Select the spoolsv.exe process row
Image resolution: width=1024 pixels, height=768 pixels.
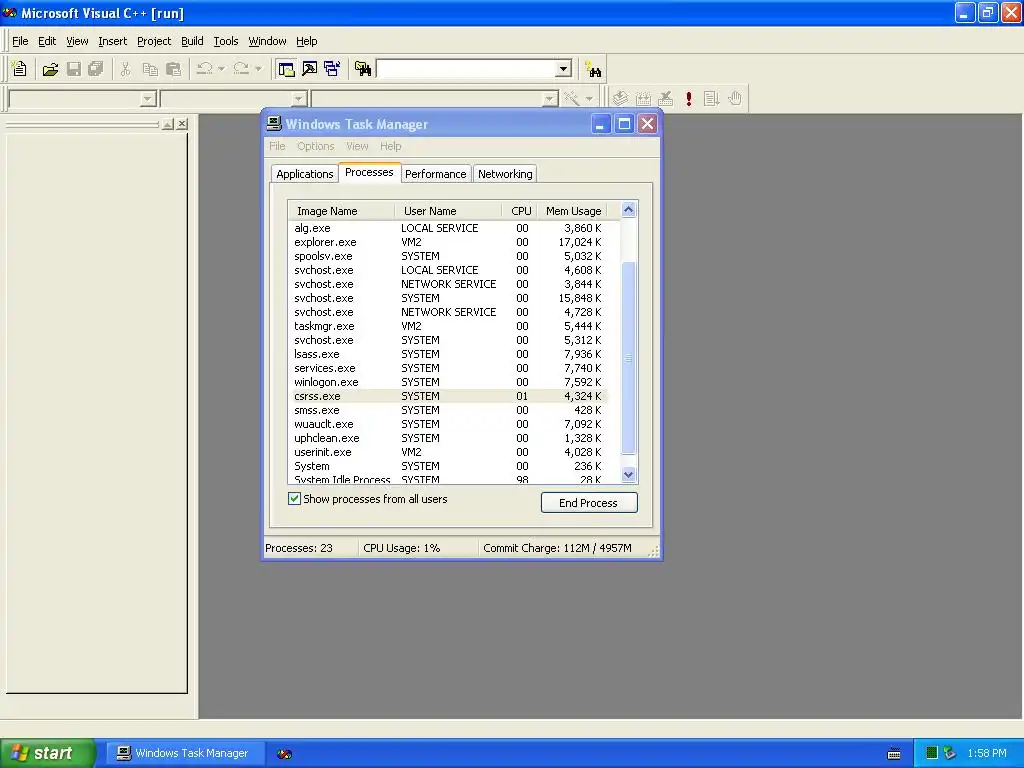point(449,256)
